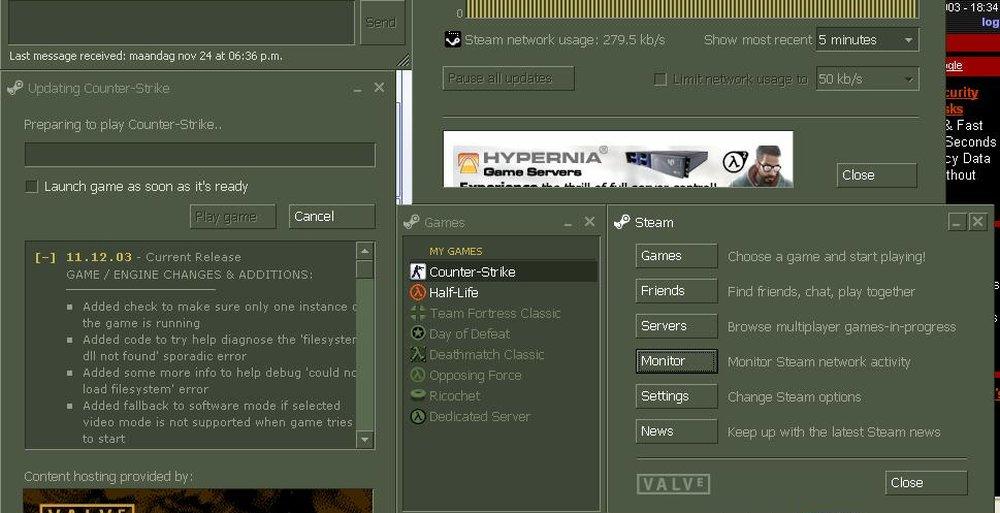Screen dimensions: 1000x513
Task: Click the Dedicated Server icon
Action: [x=418, y=416]
